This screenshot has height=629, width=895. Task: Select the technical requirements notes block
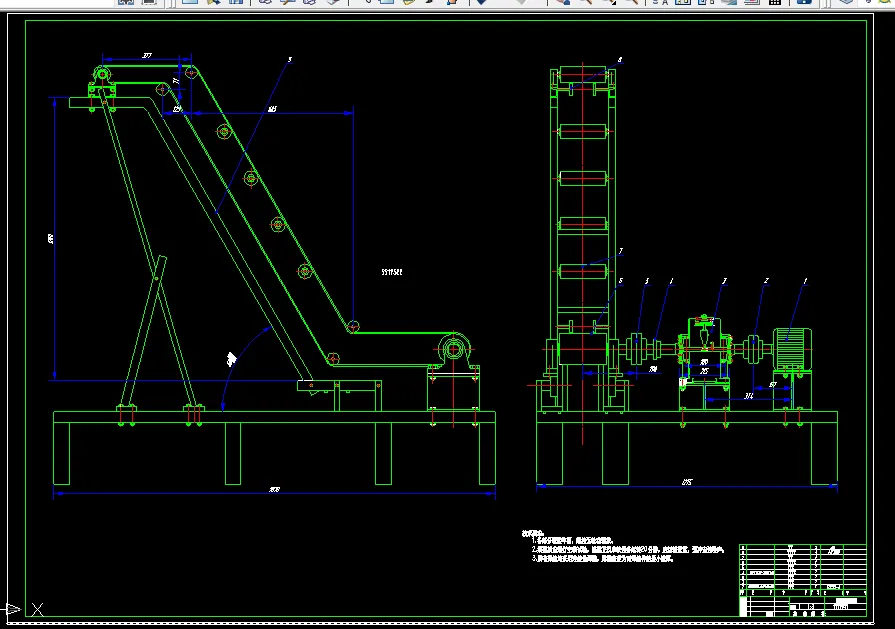coord(622,546)
